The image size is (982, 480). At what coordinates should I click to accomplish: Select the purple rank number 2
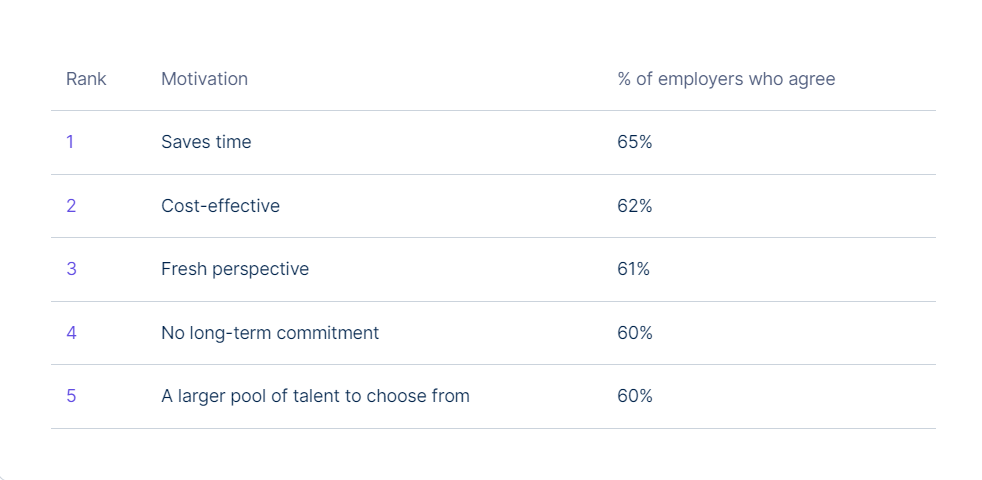[71, 206]
